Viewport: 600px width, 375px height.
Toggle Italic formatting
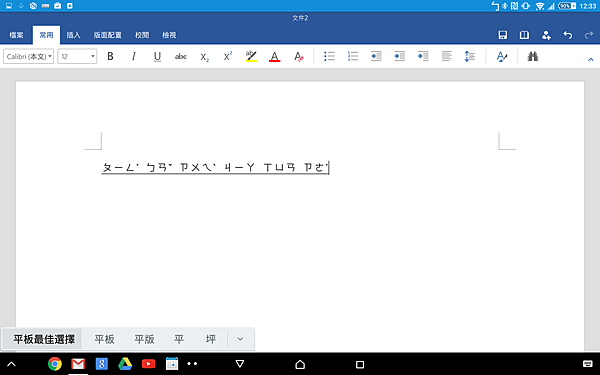point(134,57)
